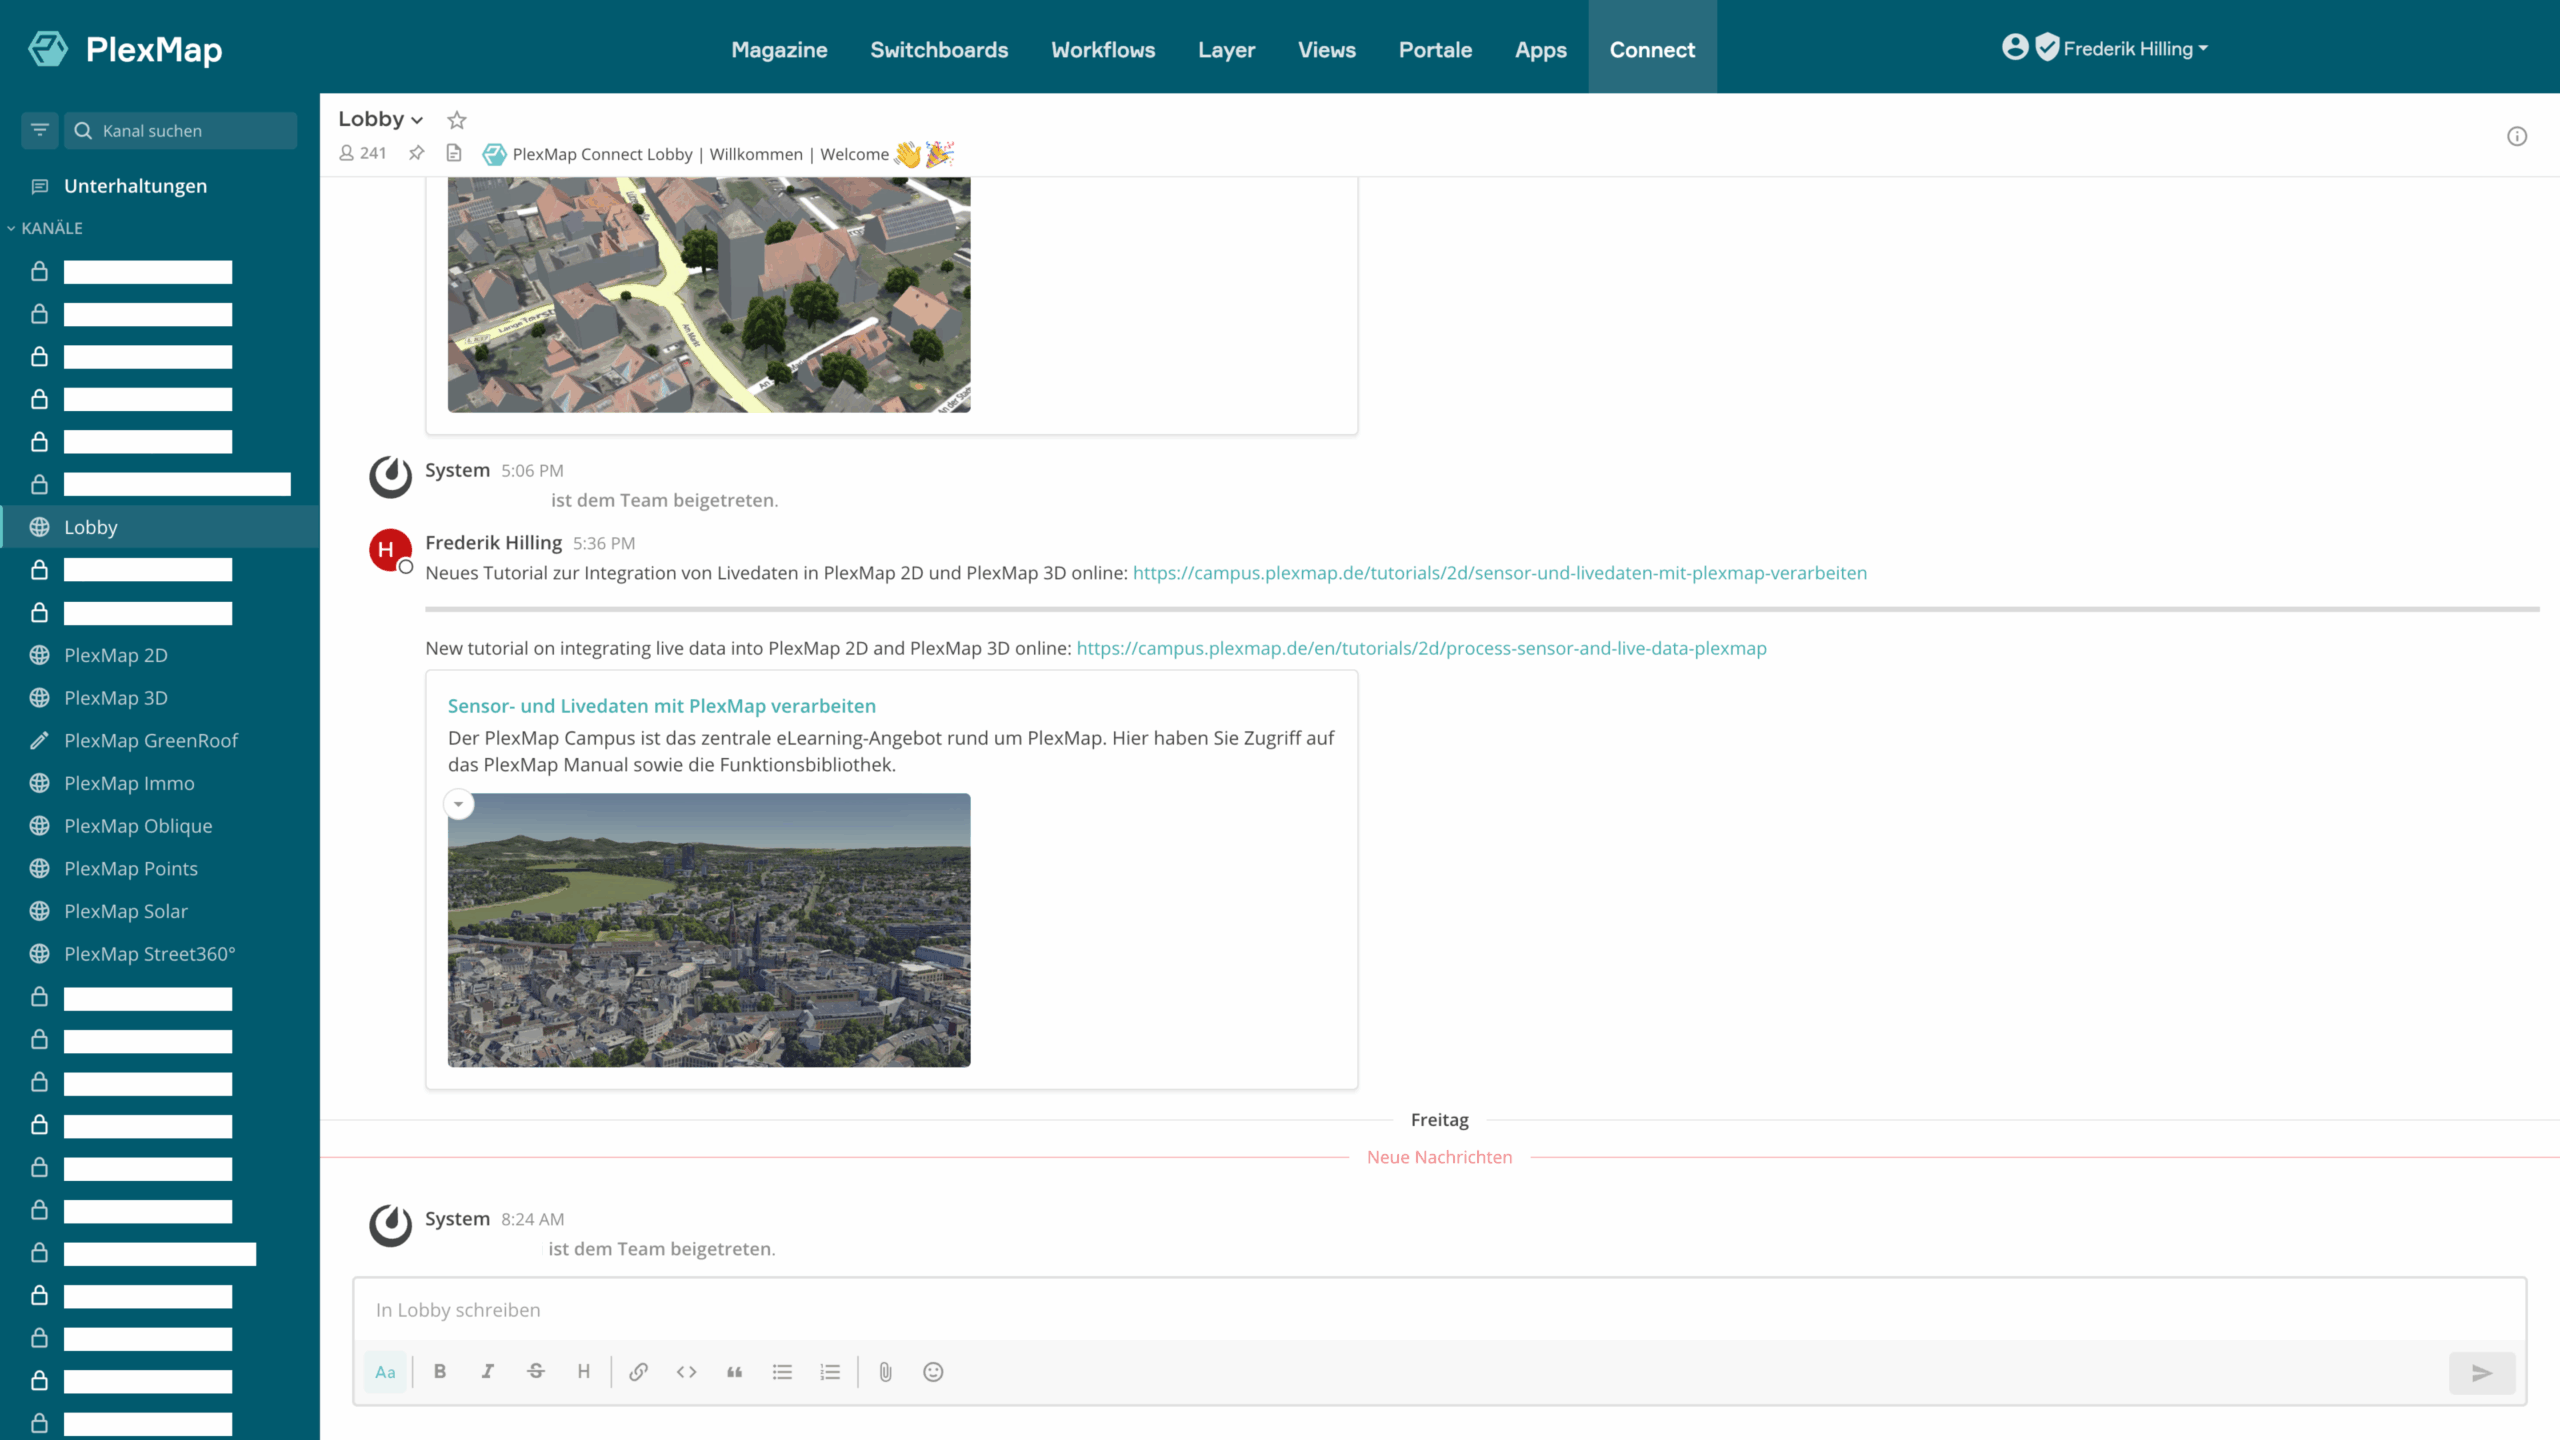
Task: Open the emoji picker
Action: (933, 1372)
